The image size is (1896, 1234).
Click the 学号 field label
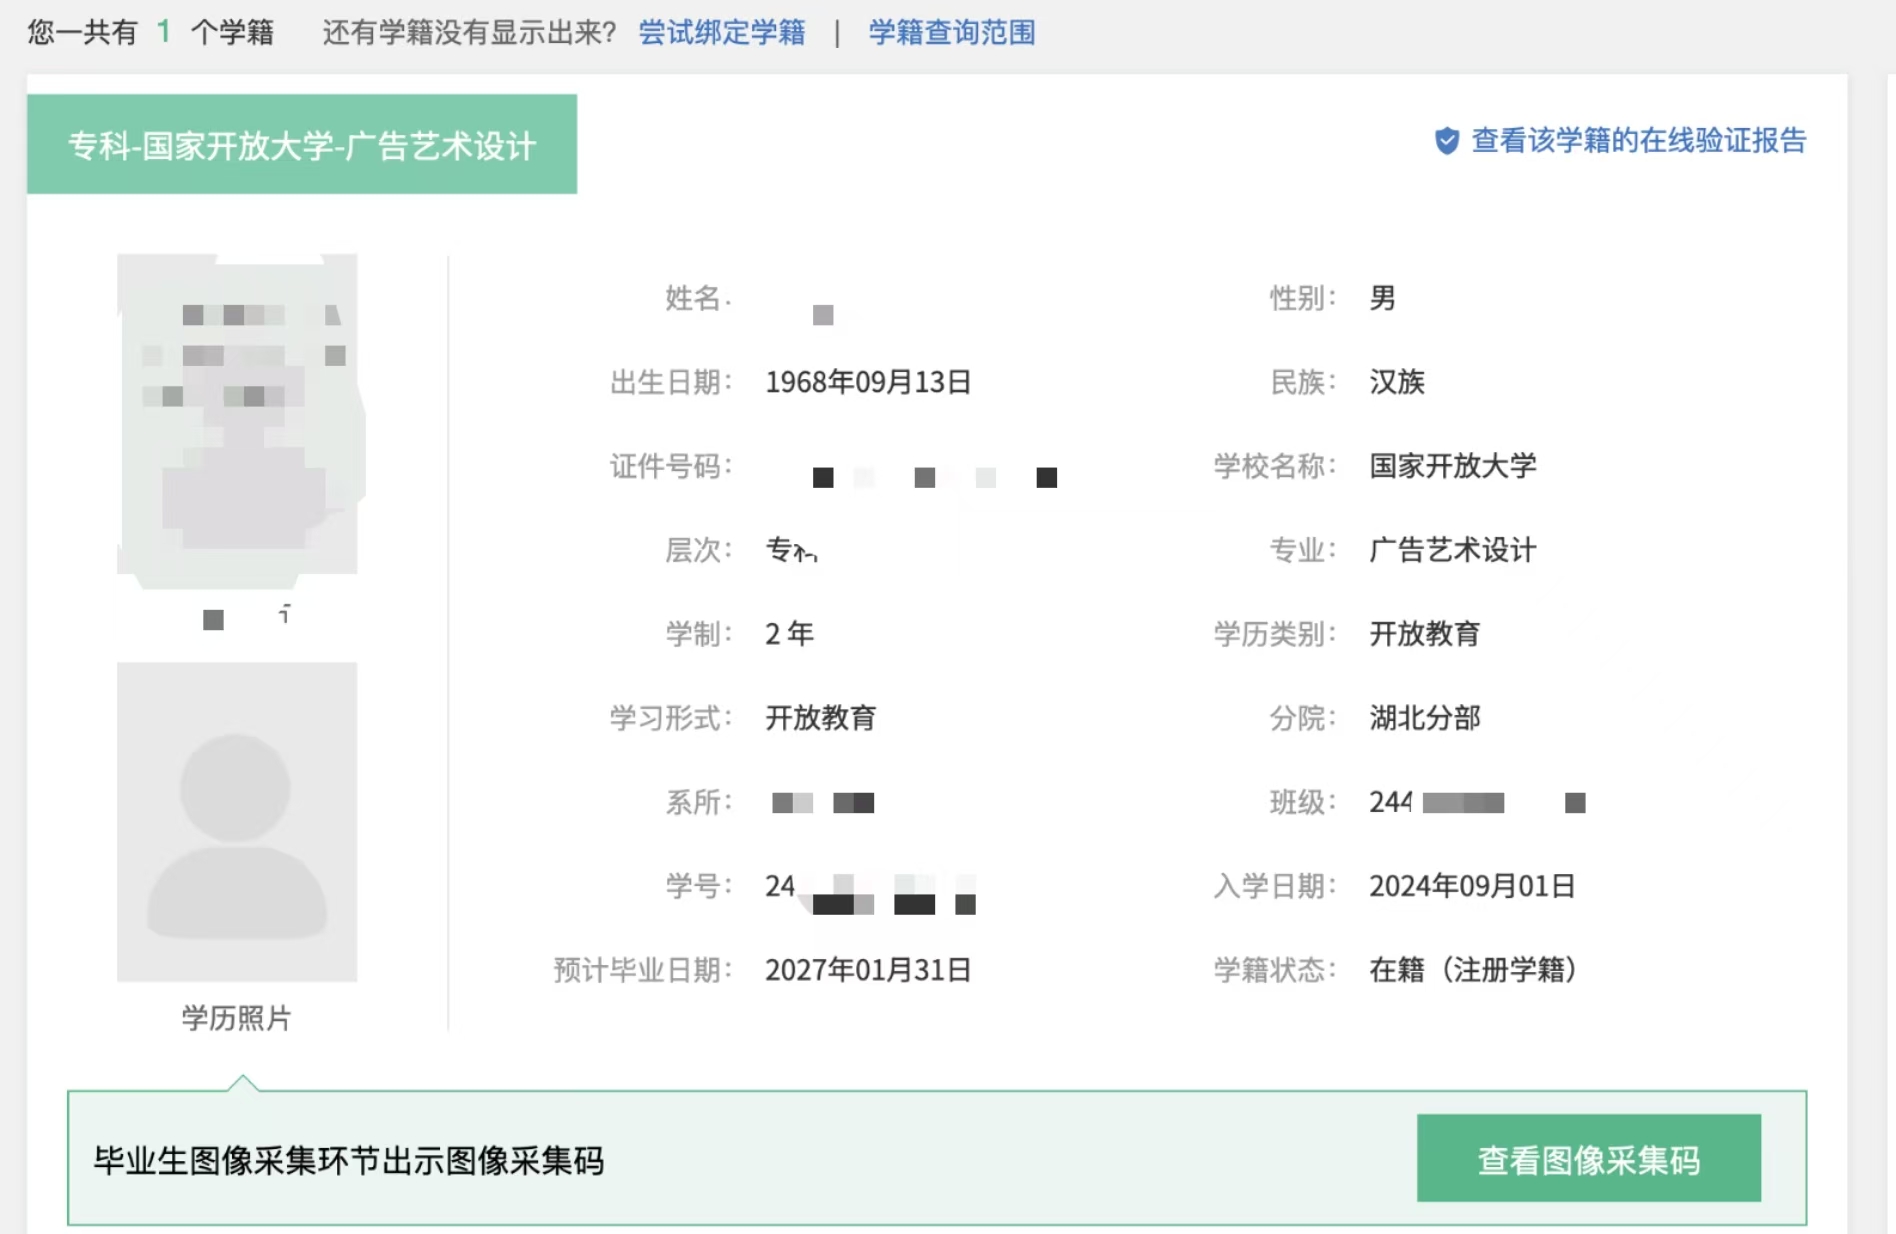699,886
